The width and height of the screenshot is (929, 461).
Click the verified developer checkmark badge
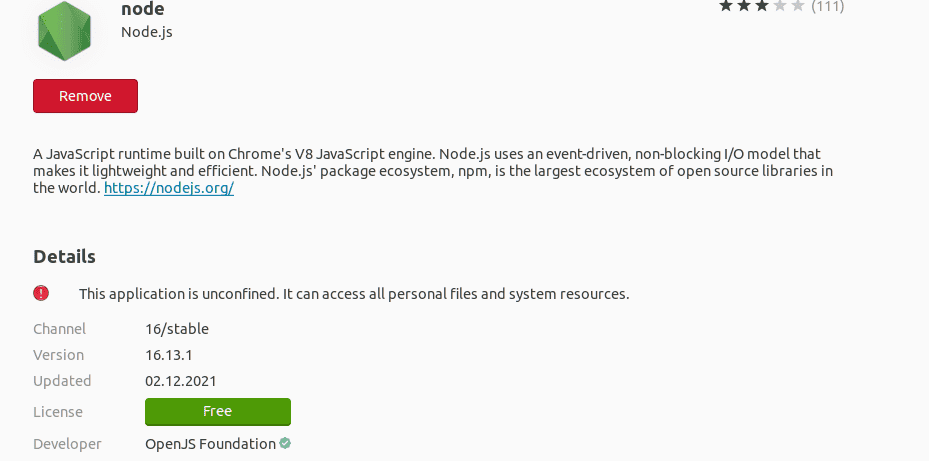click(x=286, y=443)
